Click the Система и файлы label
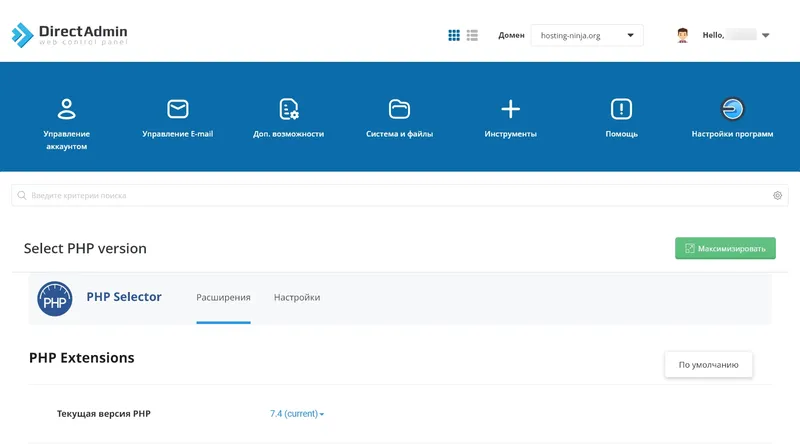Viewport: 800px width, 447px height. pos(399,134)
